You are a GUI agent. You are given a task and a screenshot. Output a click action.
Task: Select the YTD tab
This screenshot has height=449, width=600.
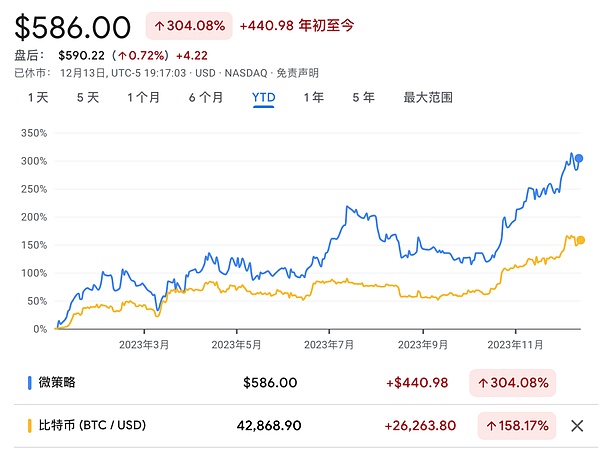tap(264, 97)
